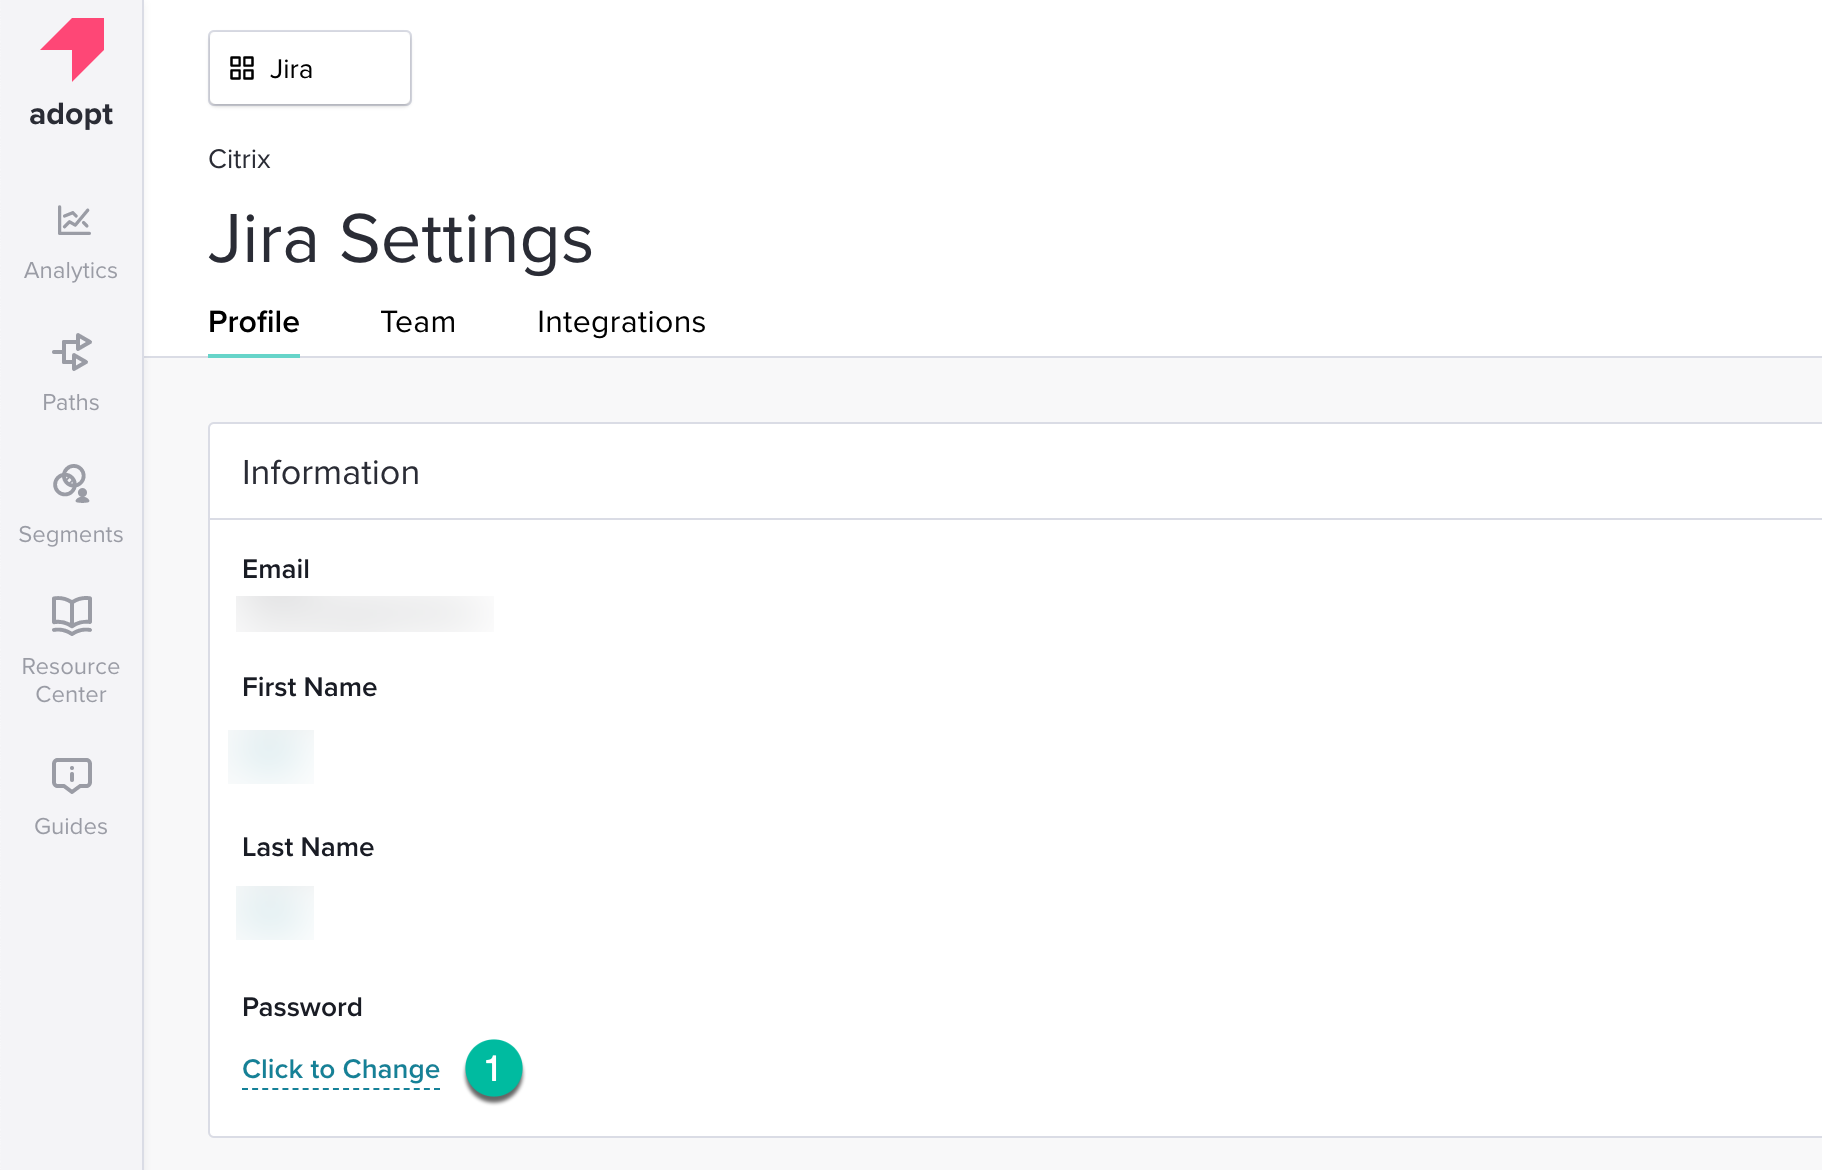Viewport: 1822px width, 1170px height.
Task: Click the blurred First Name value
Action: [271, 757]
